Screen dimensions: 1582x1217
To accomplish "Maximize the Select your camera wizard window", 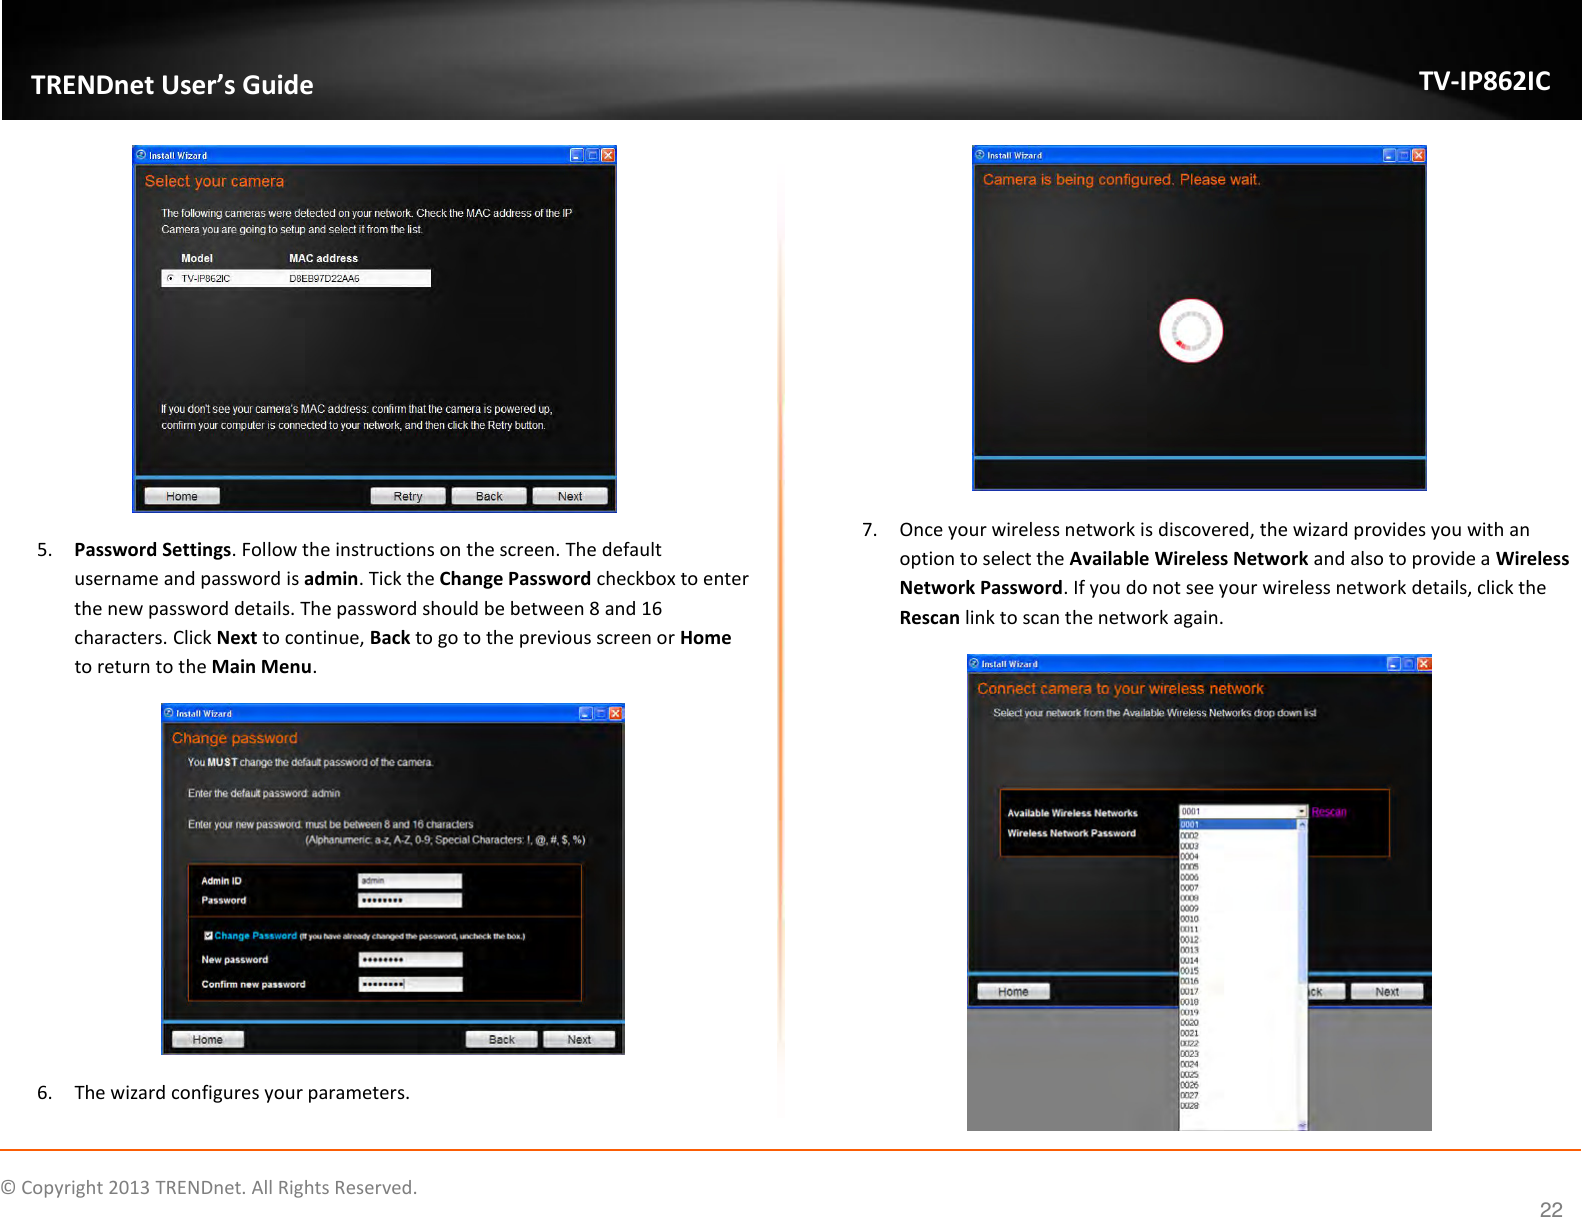I will coord(592,155).
